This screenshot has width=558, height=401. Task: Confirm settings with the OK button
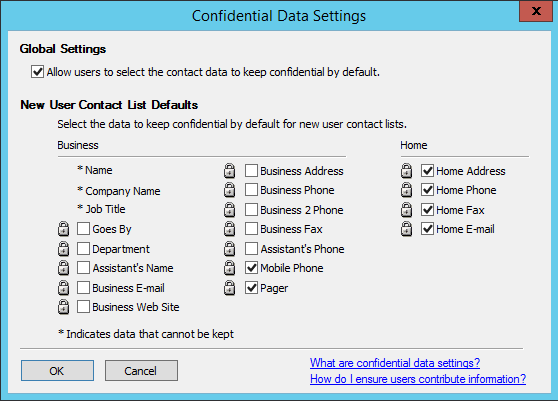(x=57, y=371)
